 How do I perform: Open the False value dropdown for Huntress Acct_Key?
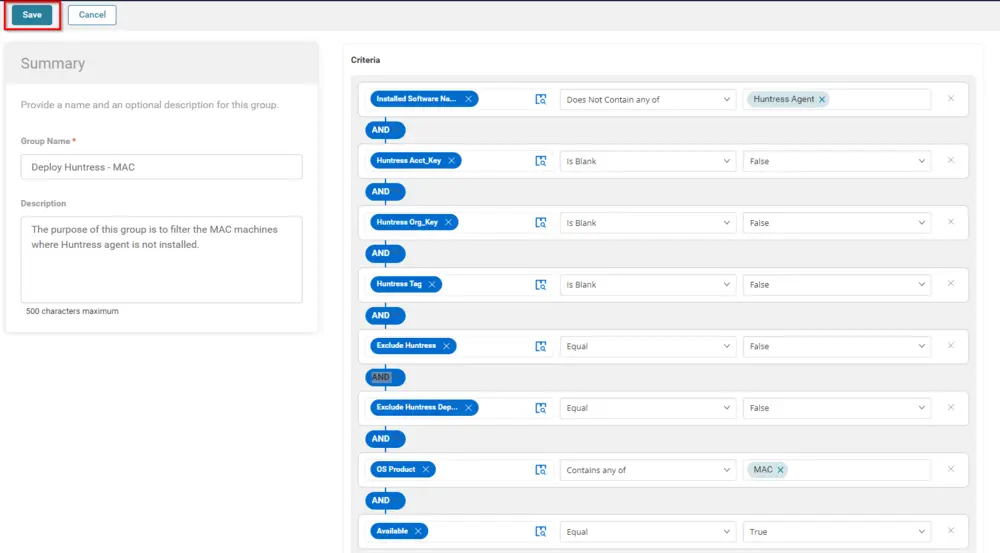(836, 161)
